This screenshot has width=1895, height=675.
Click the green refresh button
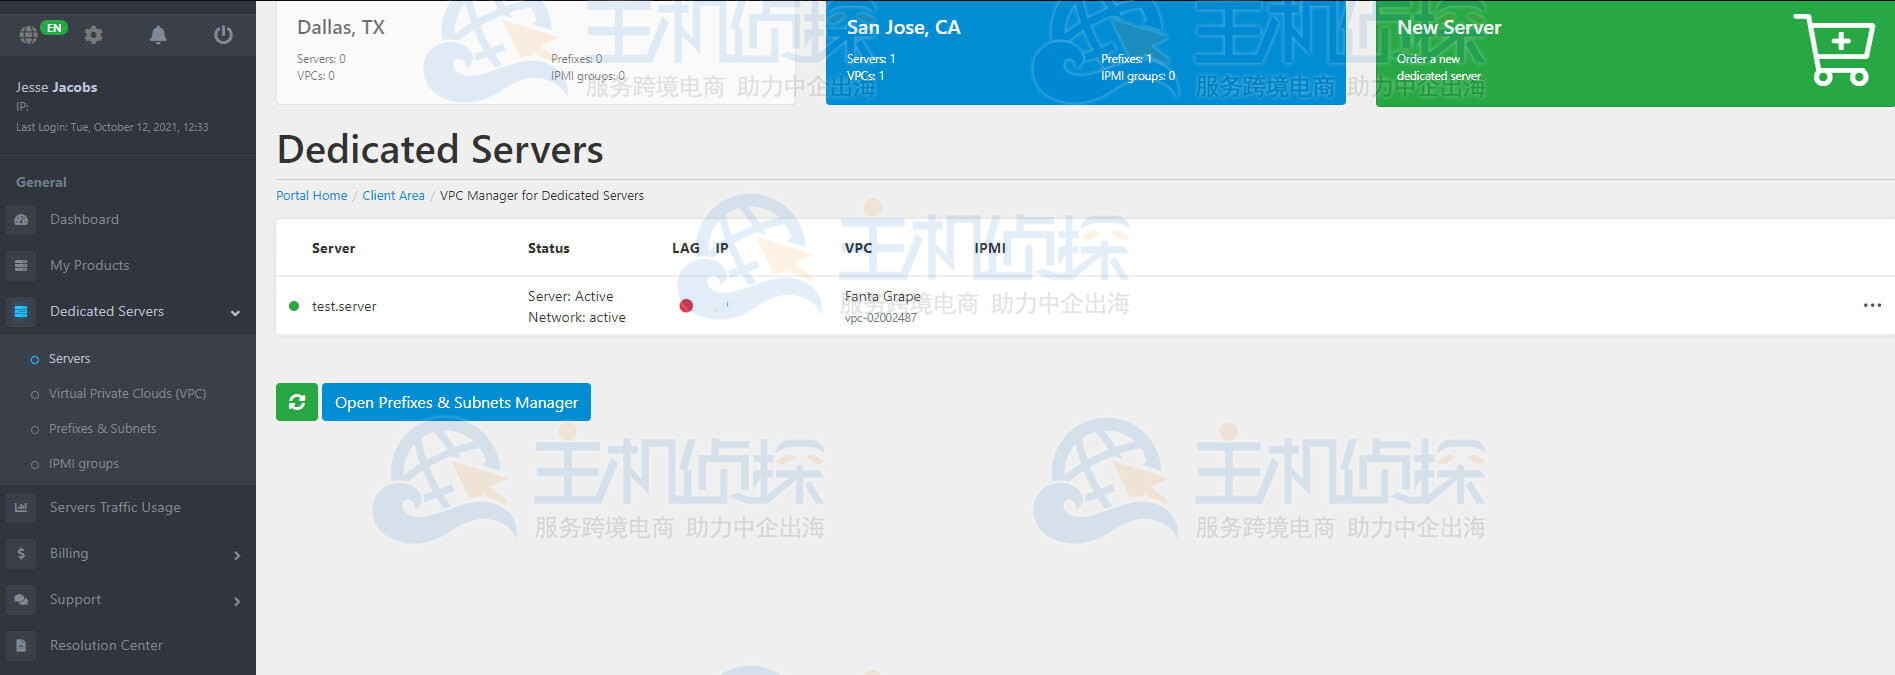(x=297, y=402)
